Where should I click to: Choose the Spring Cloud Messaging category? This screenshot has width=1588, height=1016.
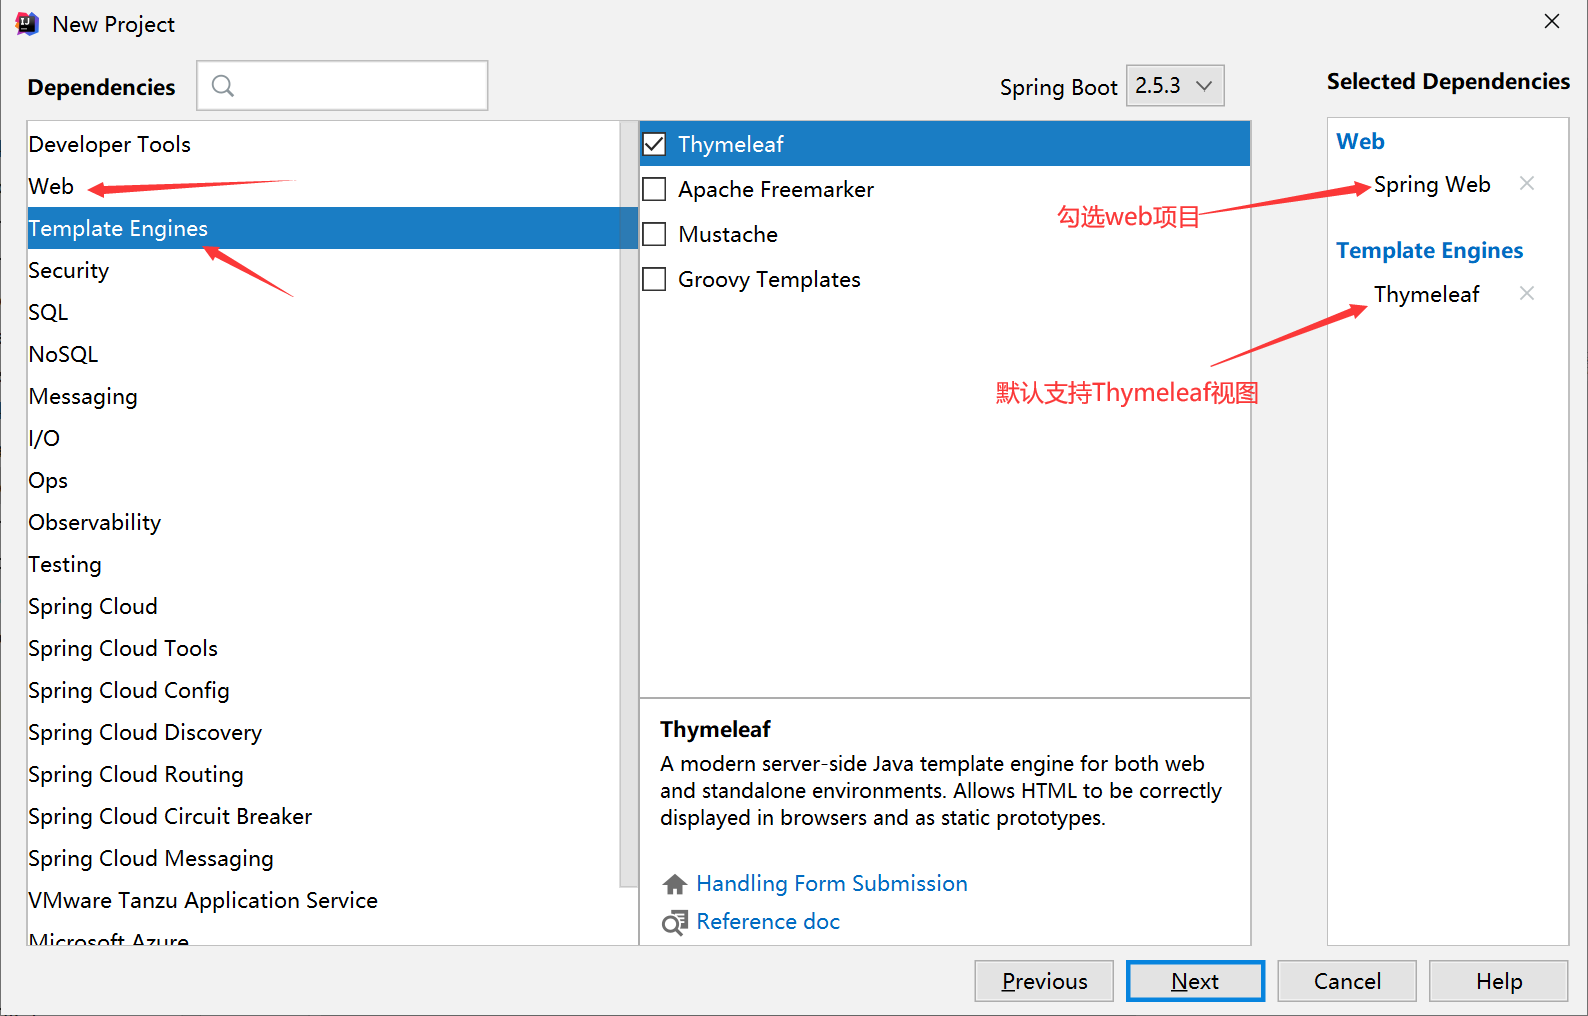point(324,858)
